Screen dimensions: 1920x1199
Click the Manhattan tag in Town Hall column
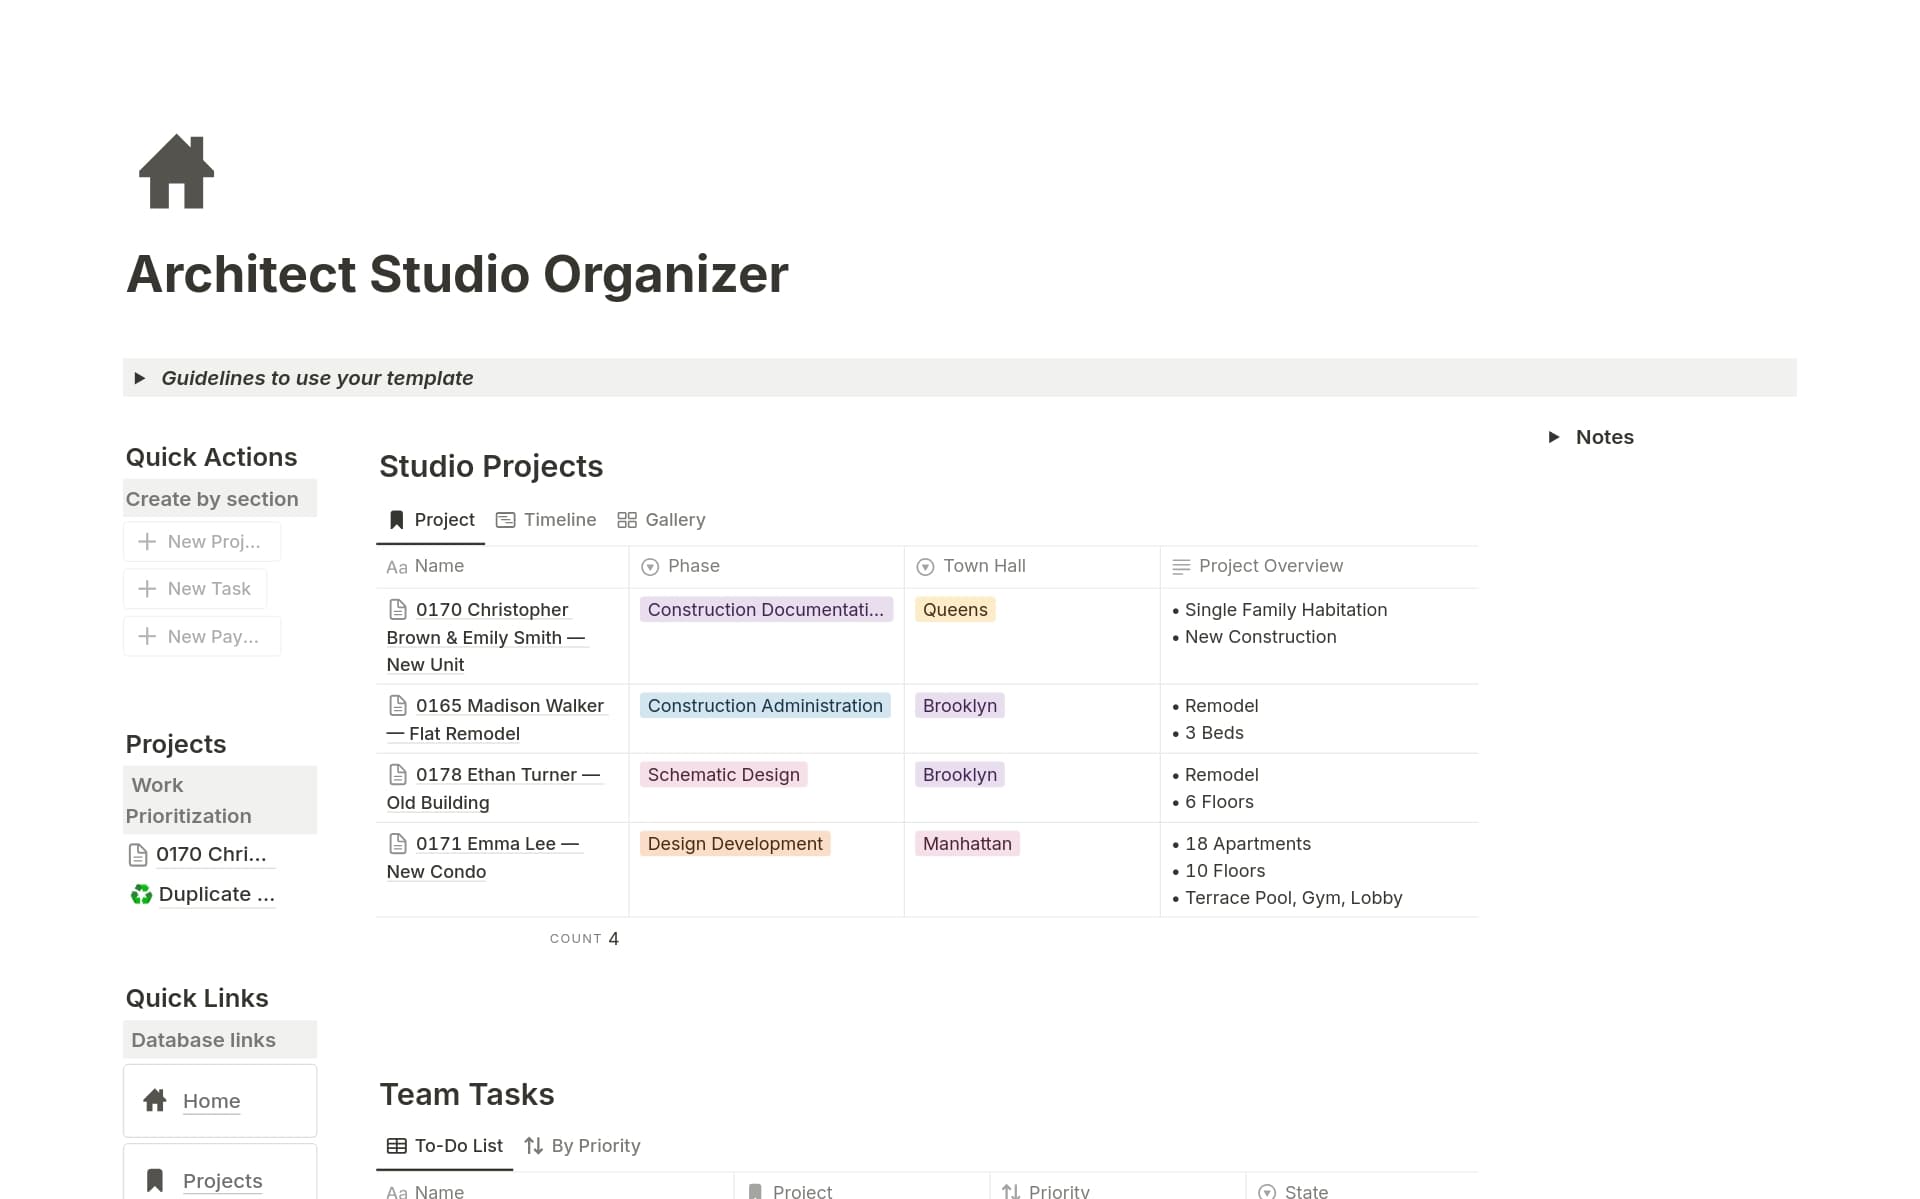click(x=966, y=843)
